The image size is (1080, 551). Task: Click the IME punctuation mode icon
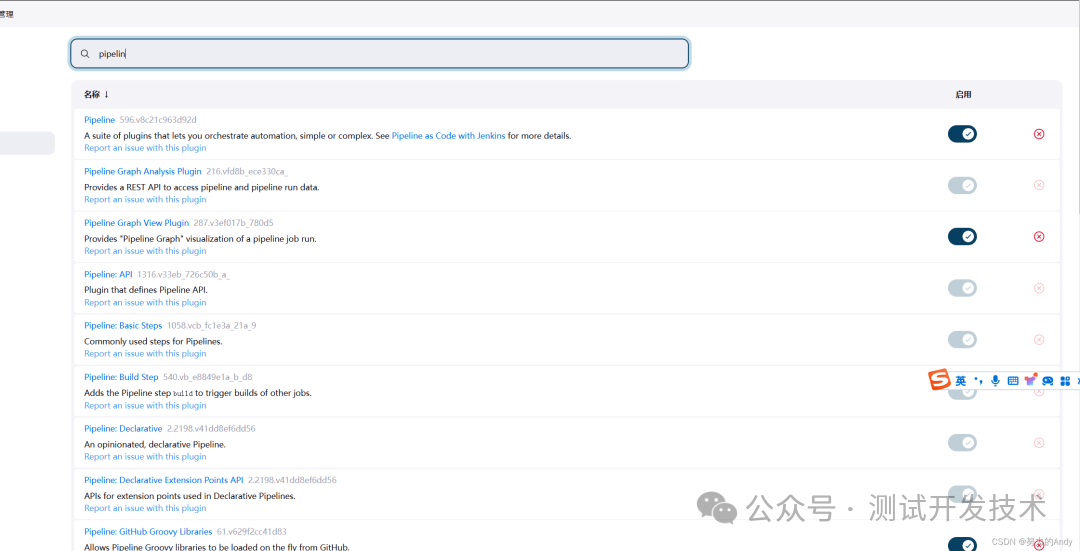(x=977, y=380)
